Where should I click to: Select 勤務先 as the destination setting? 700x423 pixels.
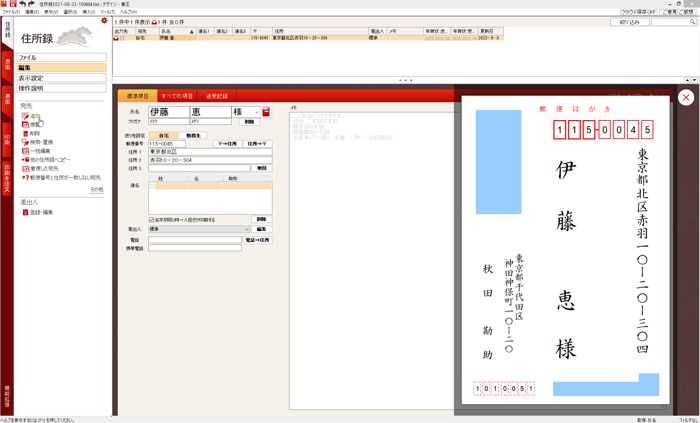click(x=193, y=135)
